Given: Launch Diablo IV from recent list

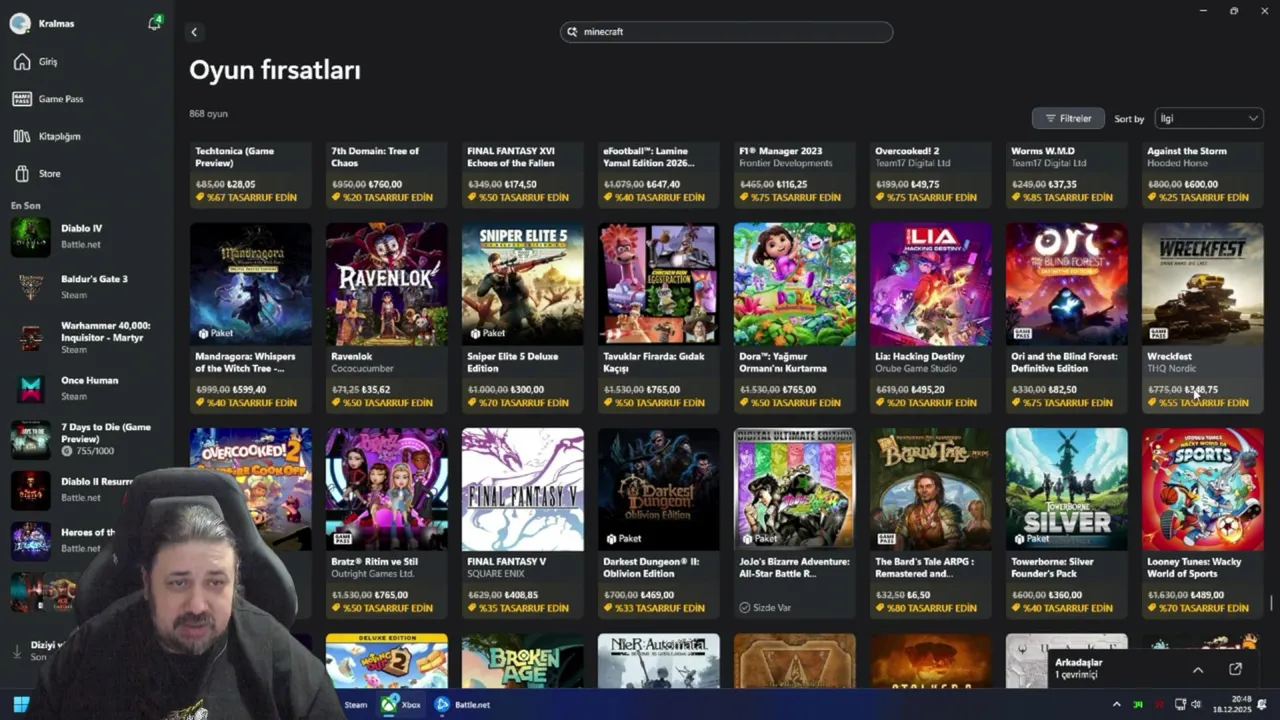Looking at the screenshot, I should (30, 237).
